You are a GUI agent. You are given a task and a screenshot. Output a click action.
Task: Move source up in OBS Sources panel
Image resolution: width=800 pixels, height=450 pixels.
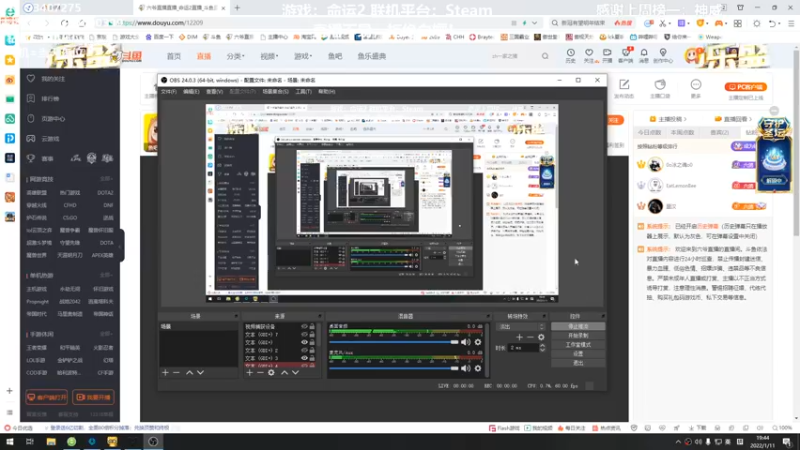pos(284,373)
